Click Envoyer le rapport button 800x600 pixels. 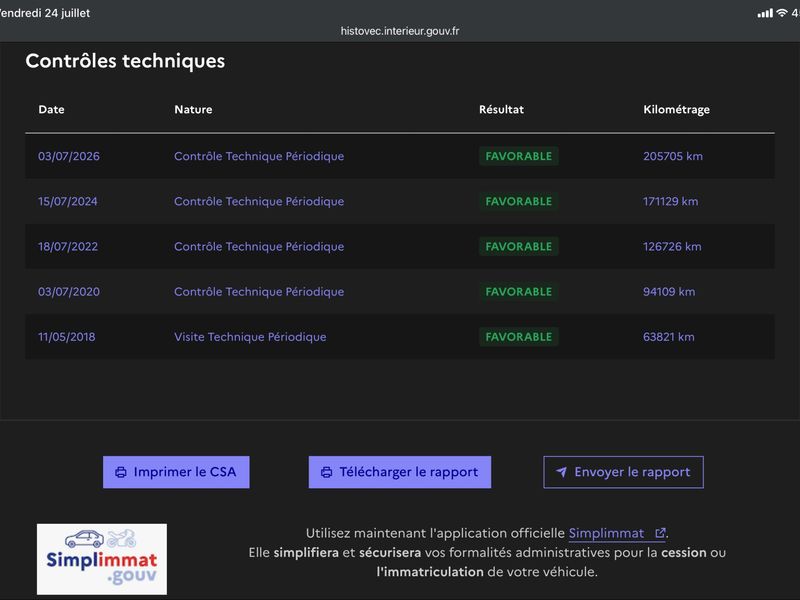pyautogui.click(x=623, y=472)
